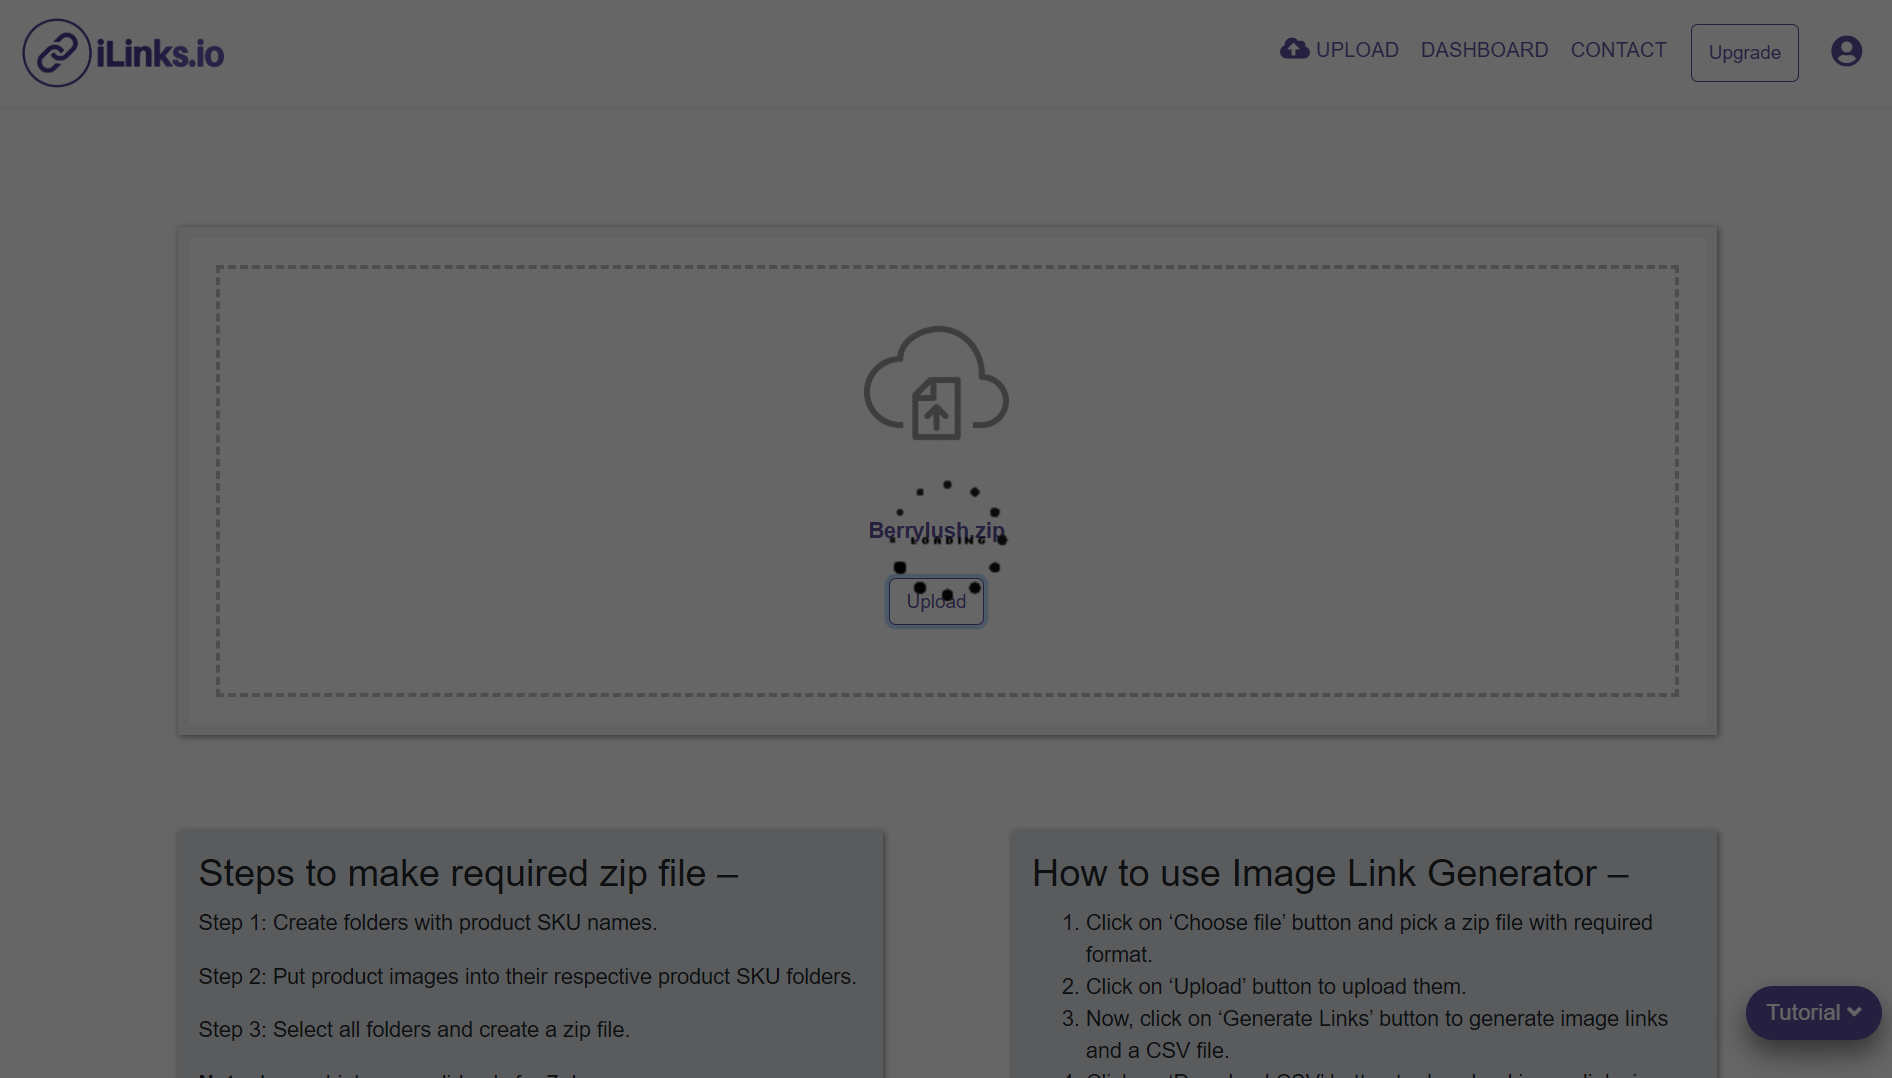Screen dimensions: 1892x1078
Task: Select the cloud upload icon beside UPLOAD
Action: click(x=1294, y=48)
